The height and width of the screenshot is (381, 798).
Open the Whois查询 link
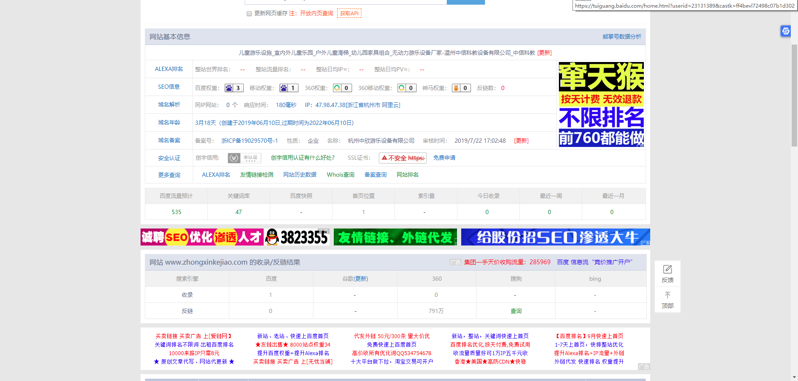340,174
